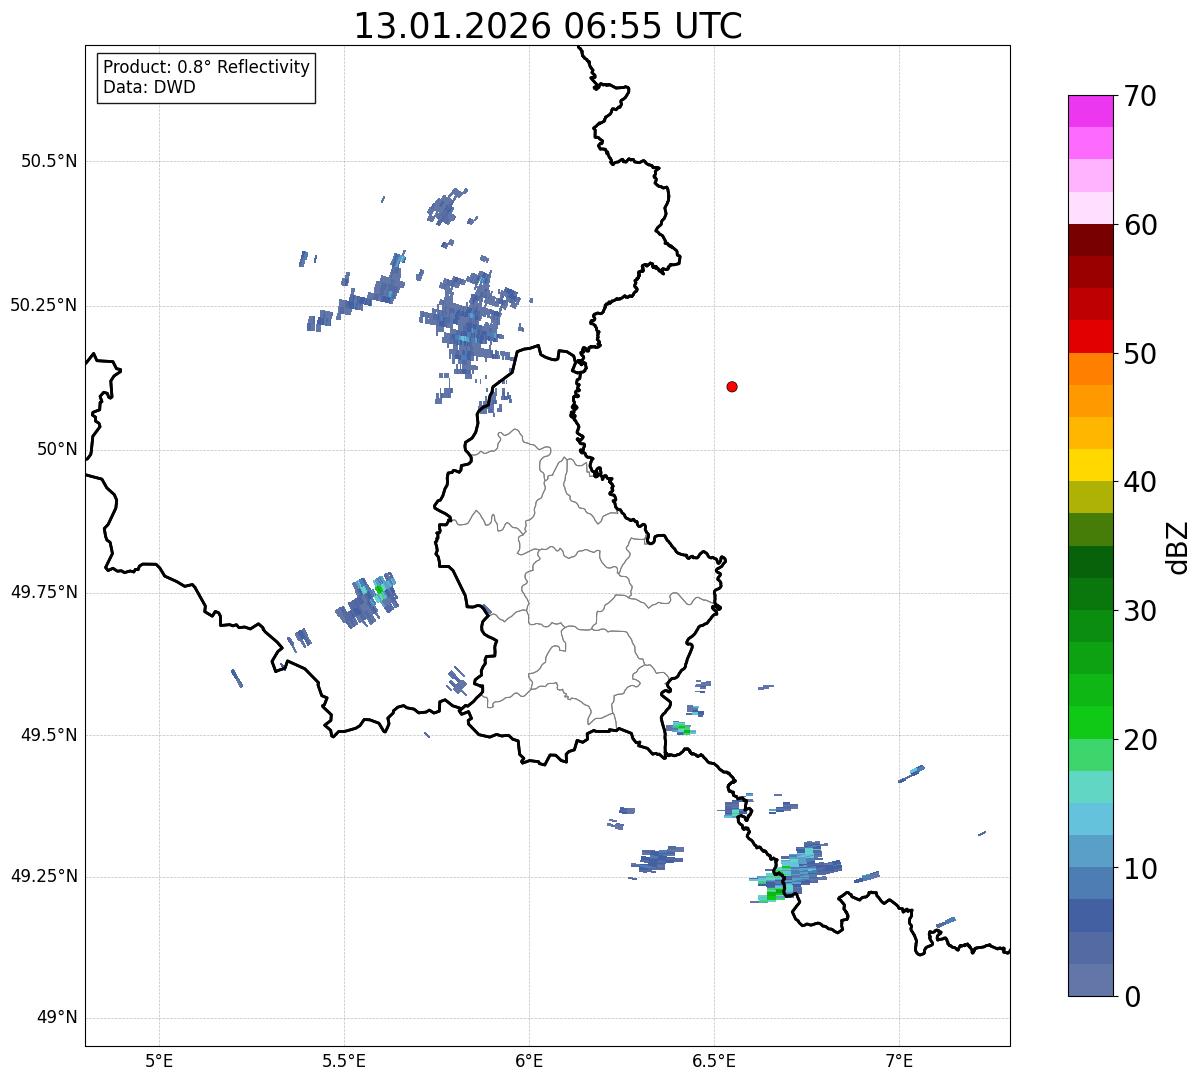Click the 7°E longitude label

899,1060
